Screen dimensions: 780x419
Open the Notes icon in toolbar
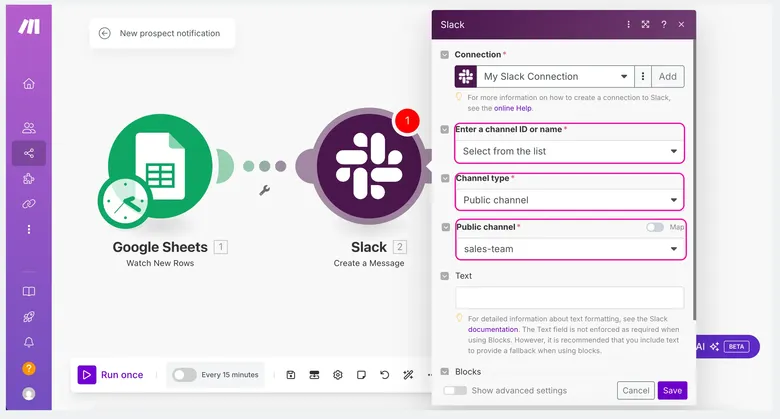point(362,375)
